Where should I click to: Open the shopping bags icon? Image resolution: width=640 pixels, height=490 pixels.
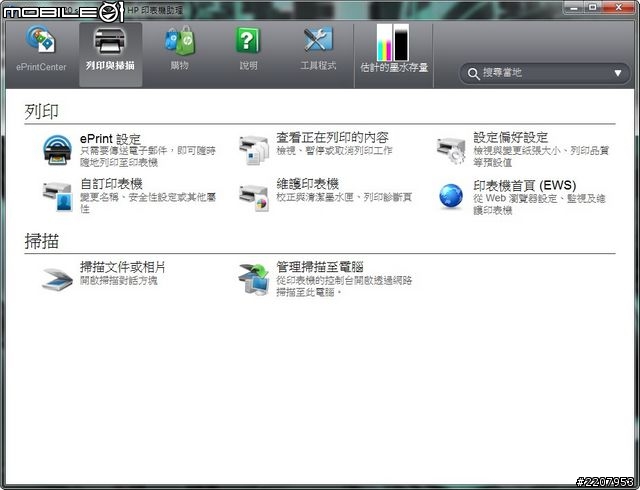[x=180, y=40]
